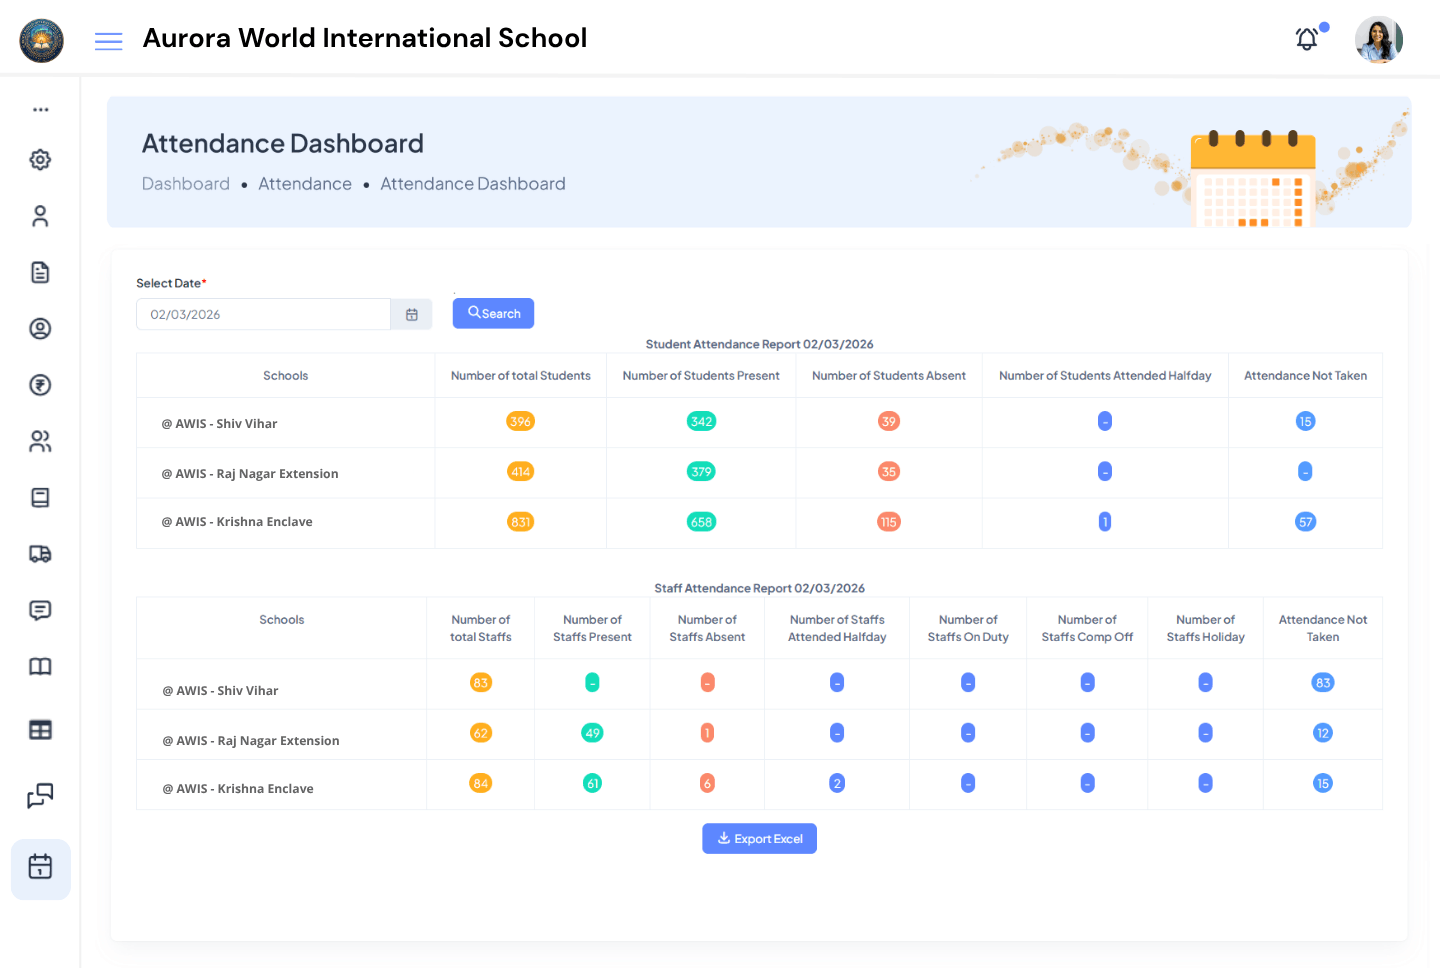The height and width of the screenshot is (968, 1440).
Task: Expand the sidebar ellipsis menu
Action: [40, 108]
